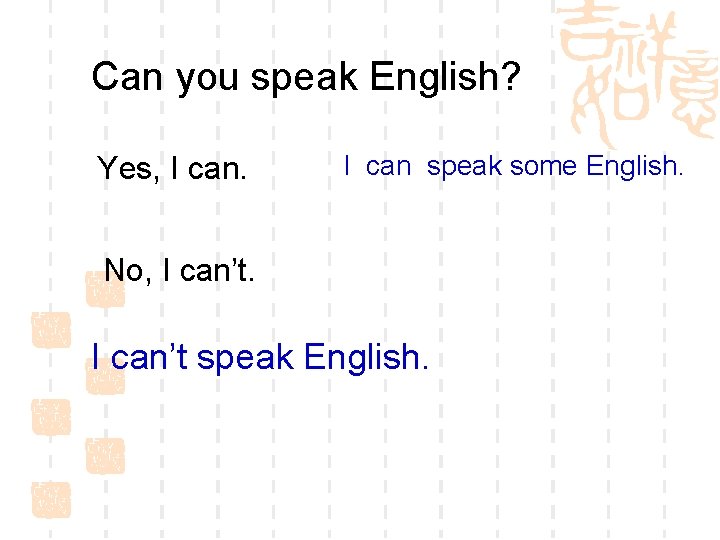Click the word "speak" in the title question

[304, 78]
